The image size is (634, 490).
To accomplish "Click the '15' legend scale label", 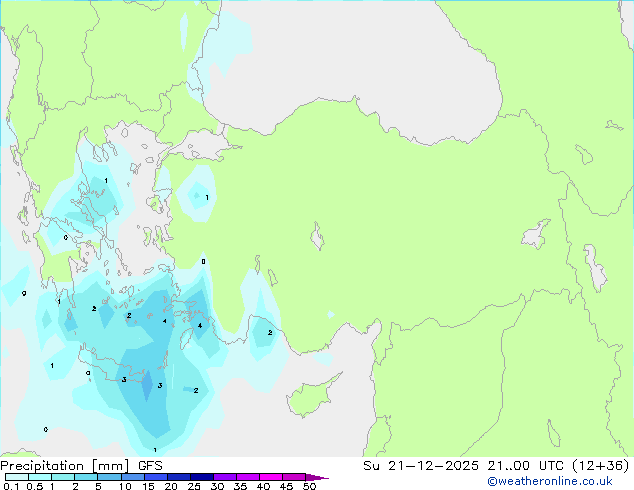I will pos(148,486).
